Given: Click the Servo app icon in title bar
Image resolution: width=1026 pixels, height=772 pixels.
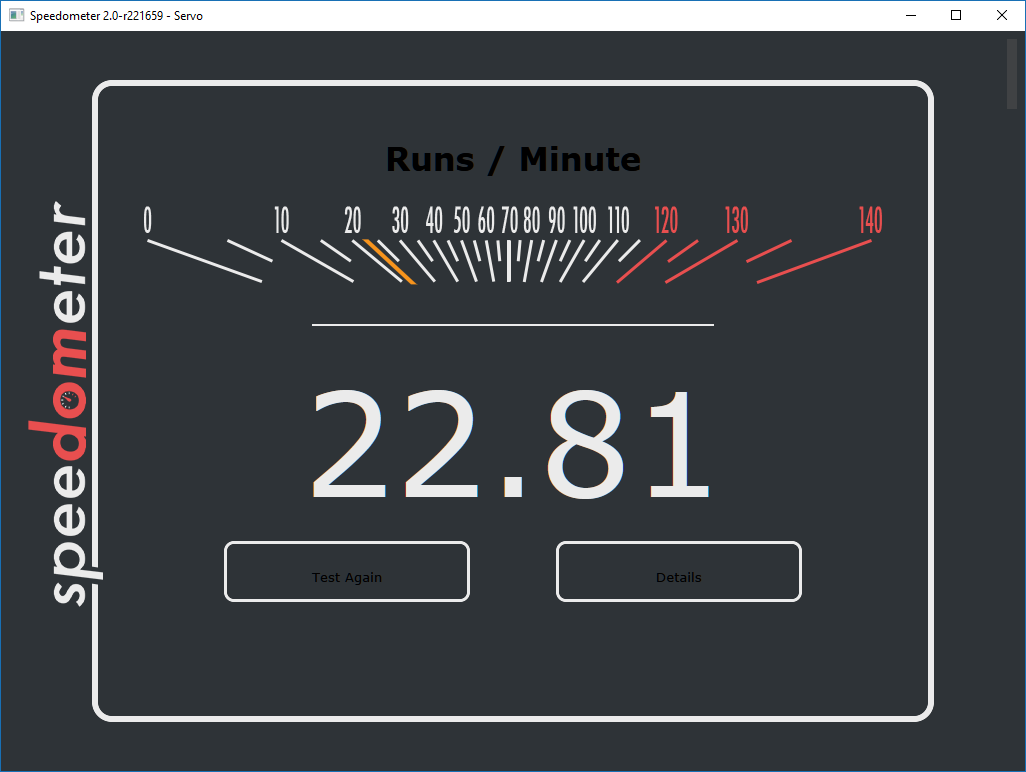Looking at the screenshot, I should coord(16,15).
